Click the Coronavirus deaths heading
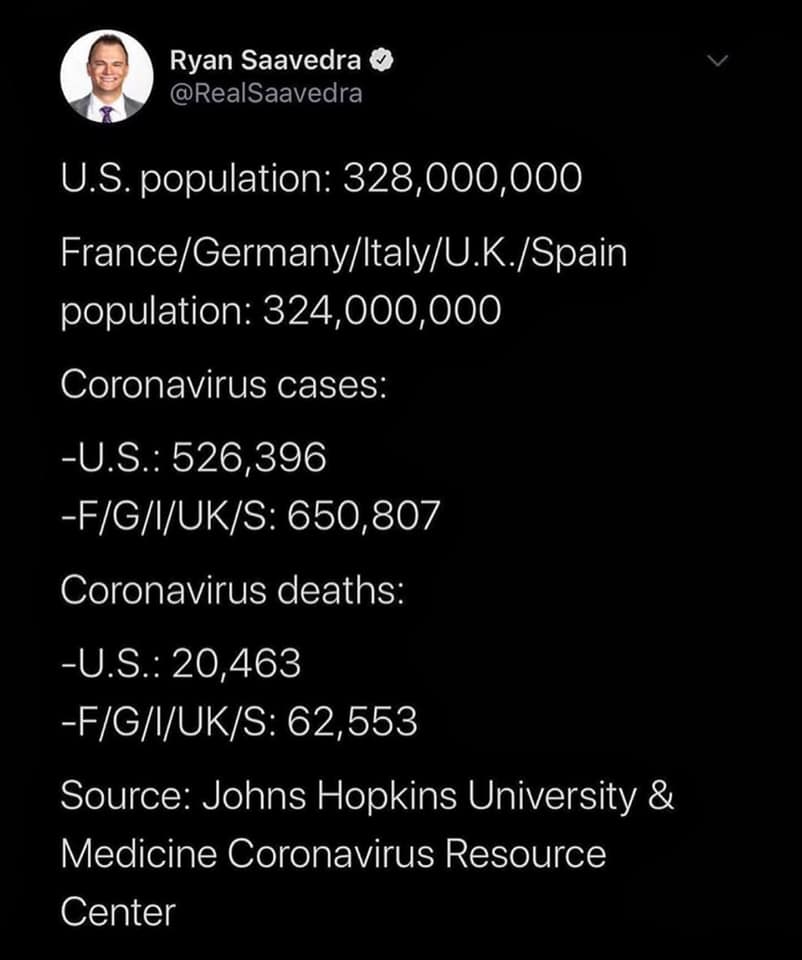Image resolution: width=802 pixels, height=960 pixels. (x=233, y=591)
